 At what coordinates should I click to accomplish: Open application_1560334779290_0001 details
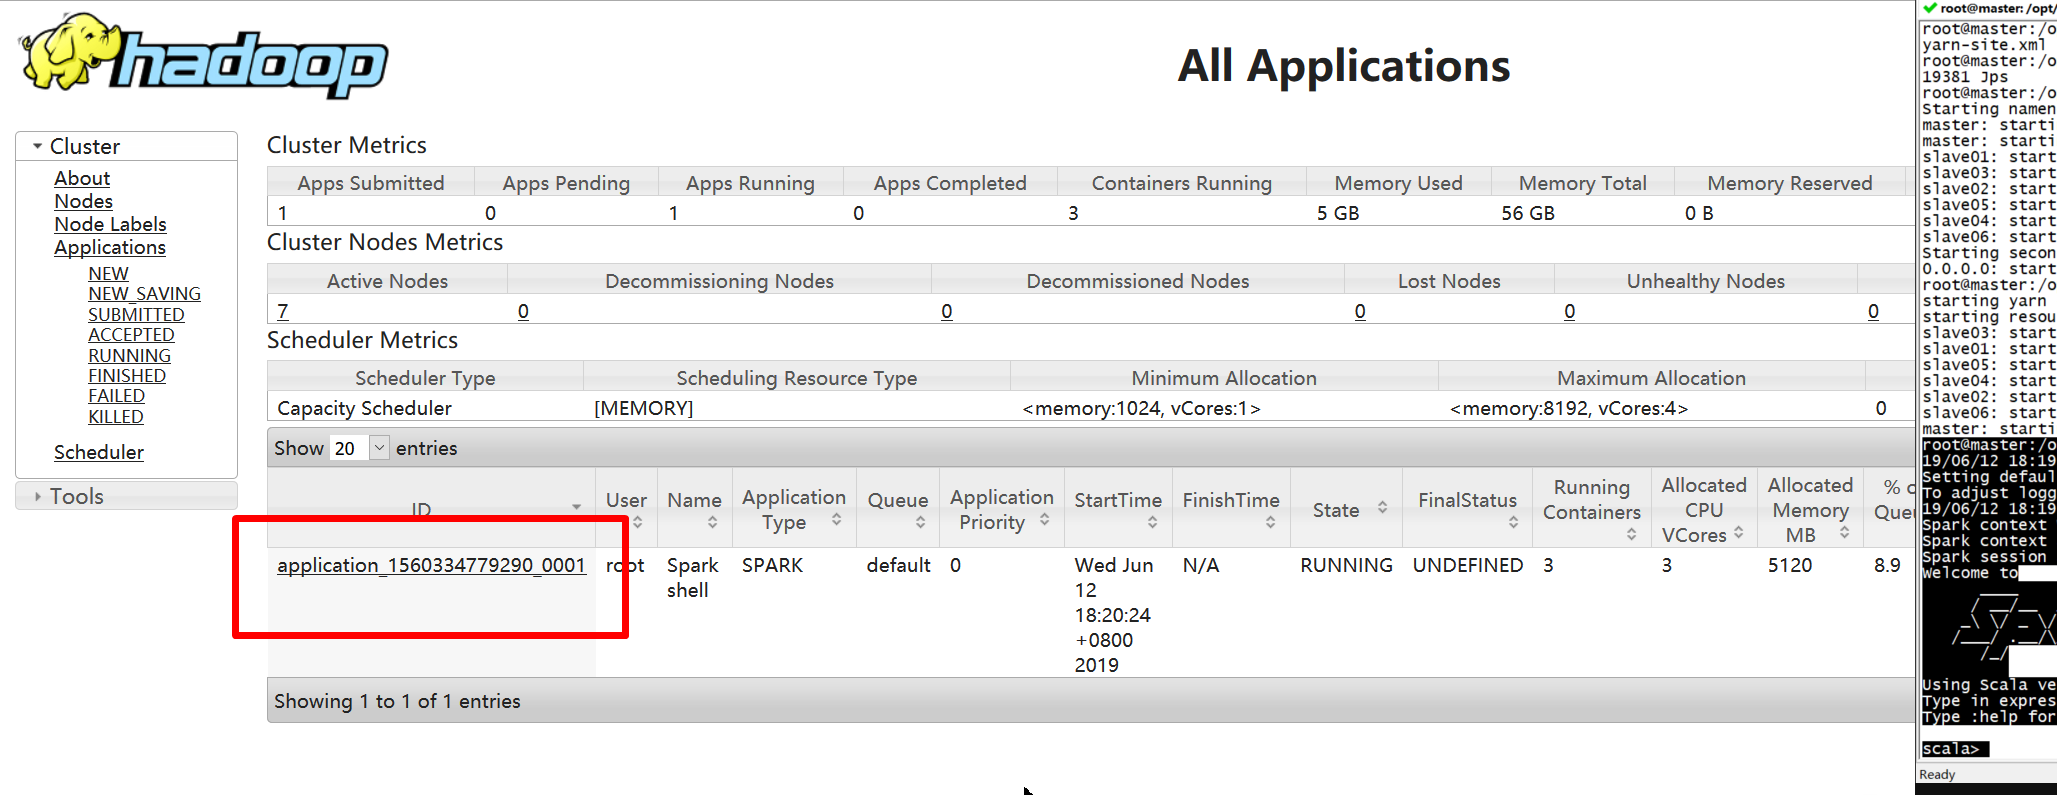point(431,565)
